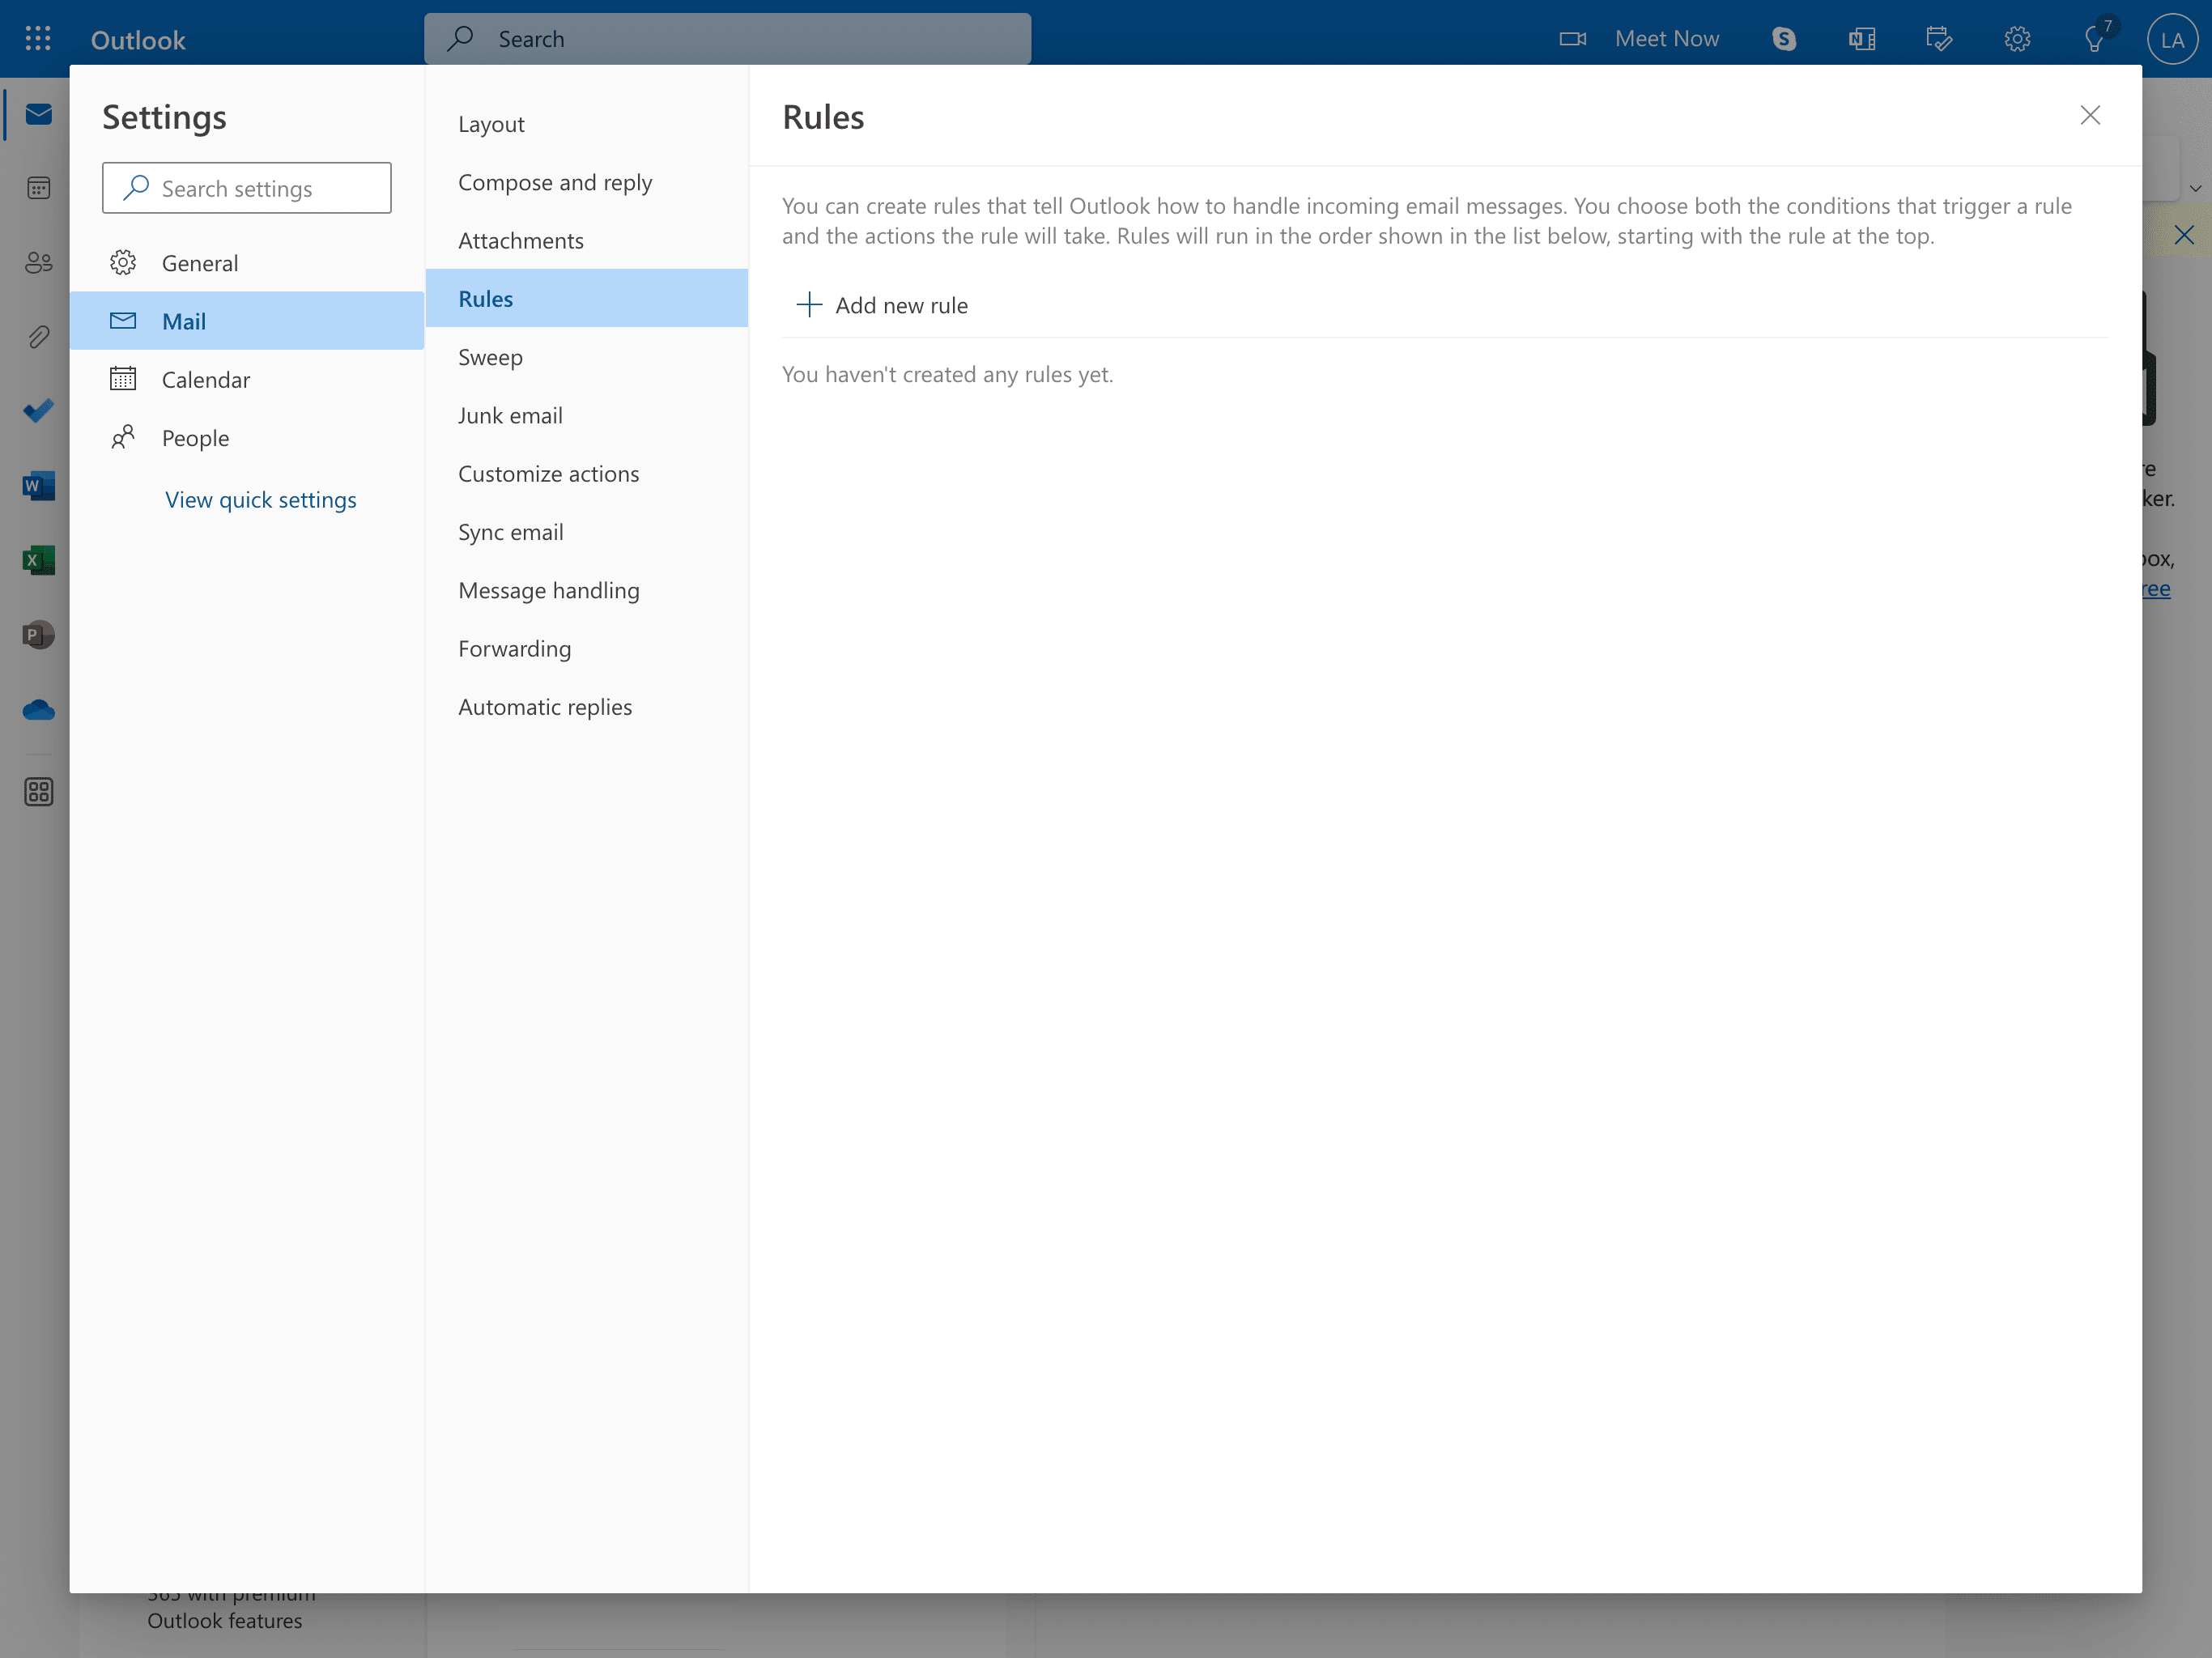The image size is (2212, 1658).
Task: Click the People navigation icon
Action: click(36, 261)
